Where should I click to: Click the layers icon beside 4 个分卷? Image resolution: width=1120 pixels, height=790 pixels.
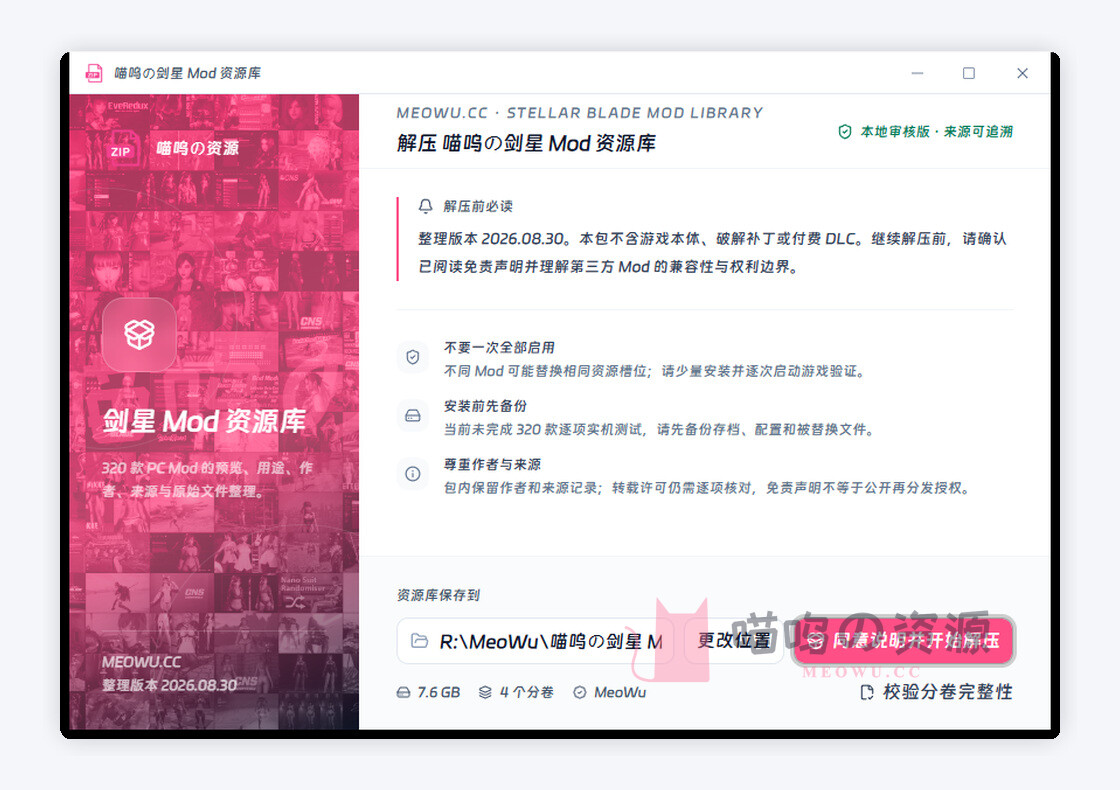coord(485,692)
